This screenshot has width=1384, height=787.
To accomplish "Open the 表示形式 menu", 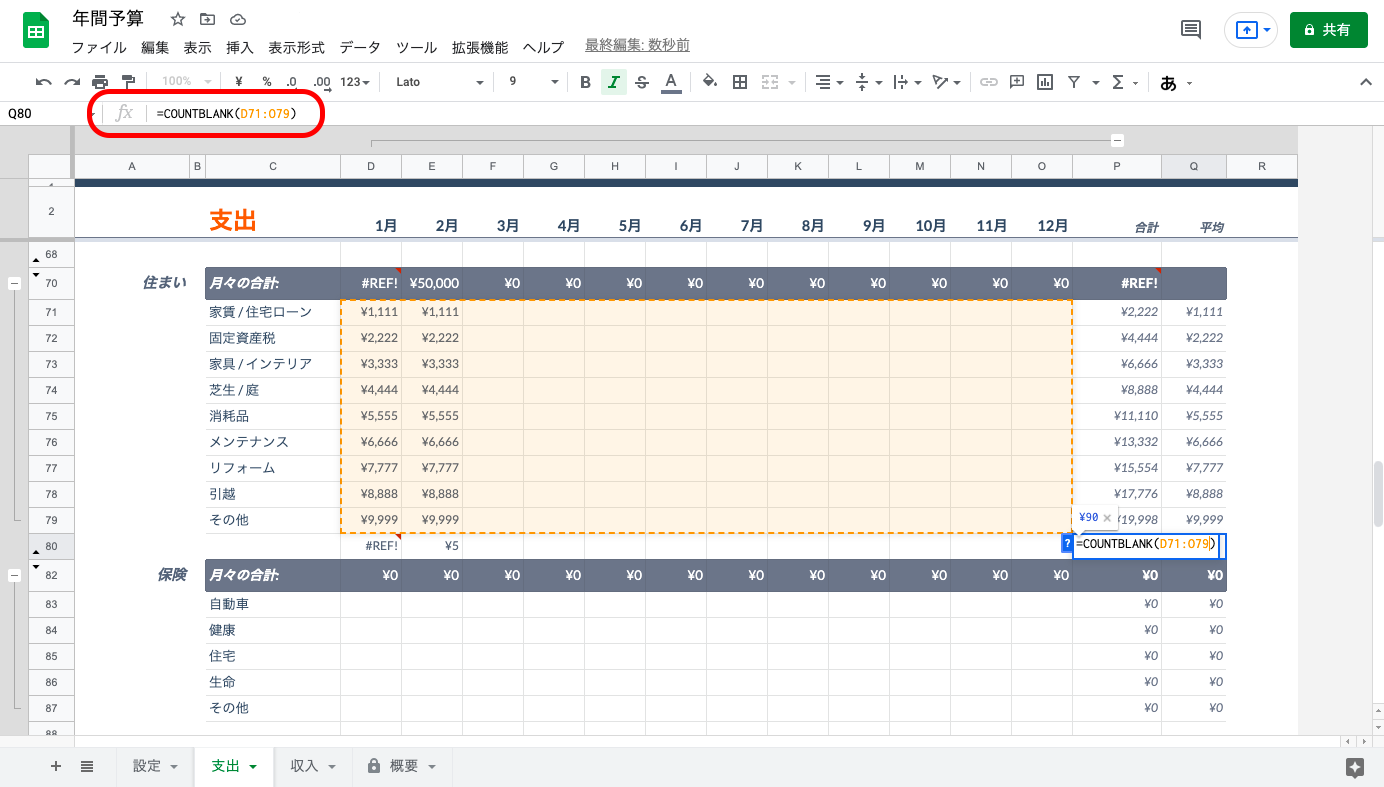I will [x=297, y=47].
